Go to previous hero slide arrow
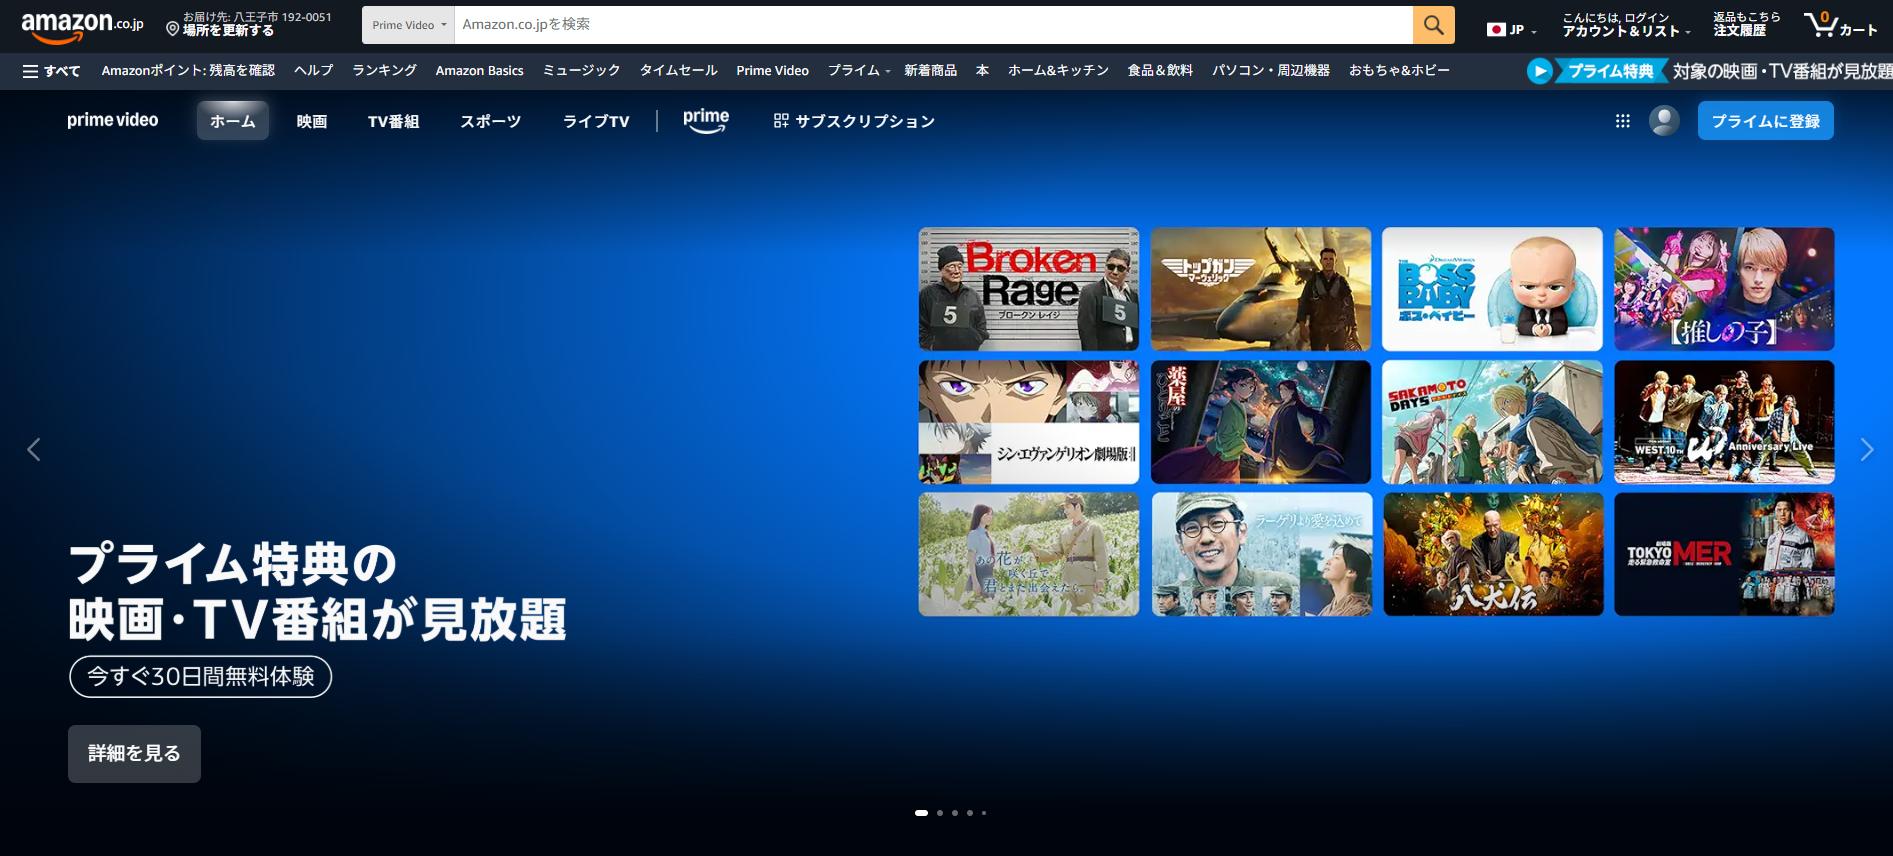This screenshot has height=856, width=1893. click(x=34, y=450)
